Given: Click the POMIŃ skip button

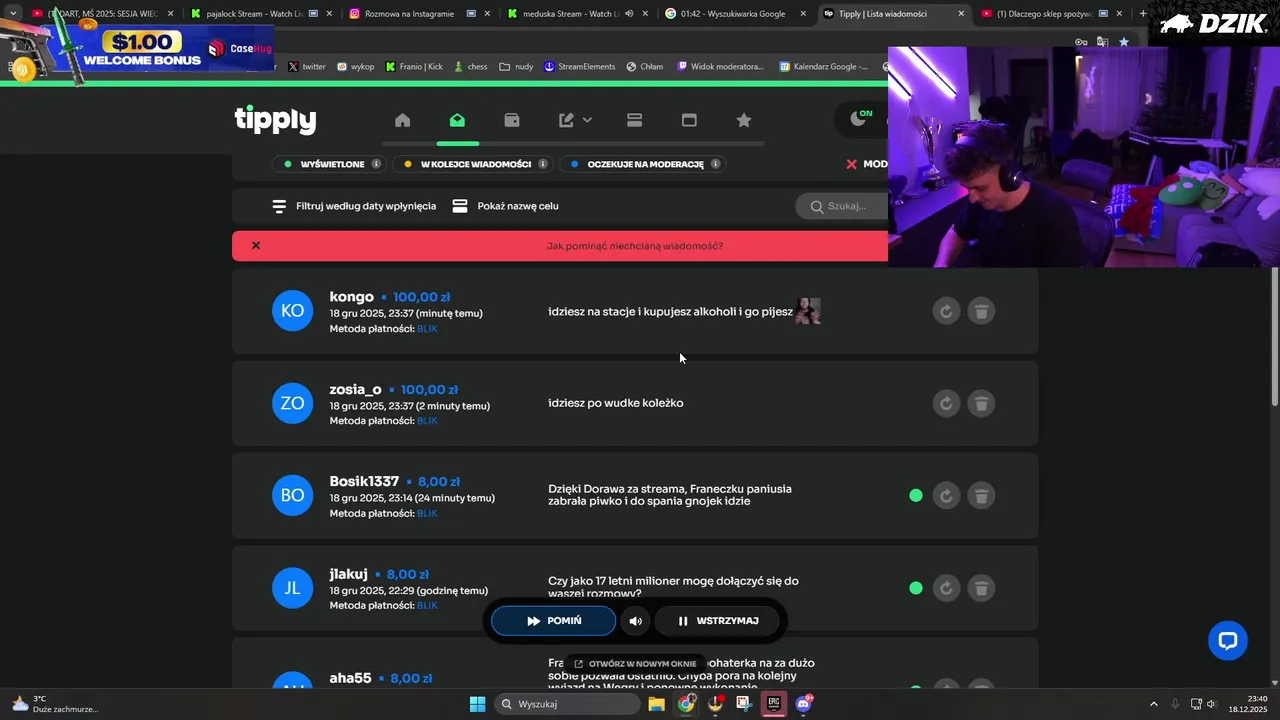Looking at the screenshot, I should coord(553,621).
